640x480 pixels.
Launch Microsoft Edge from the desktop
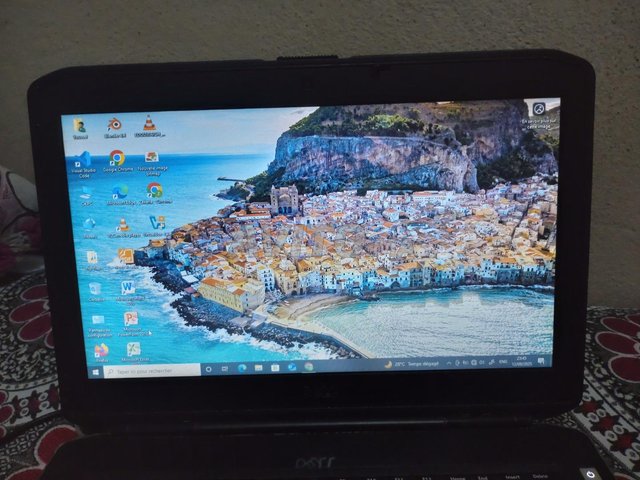[x=120, y=191]
